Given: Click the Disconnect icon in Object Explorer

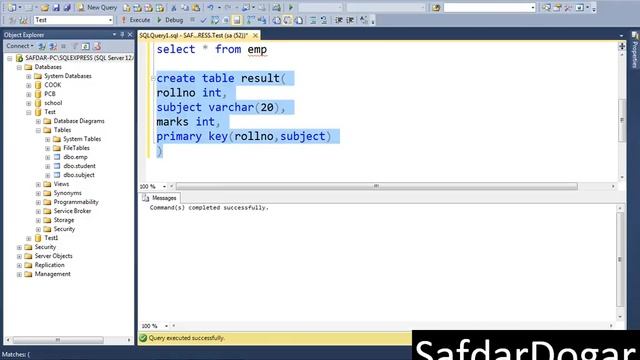Looking at the screenshot, I should (53, 46).
